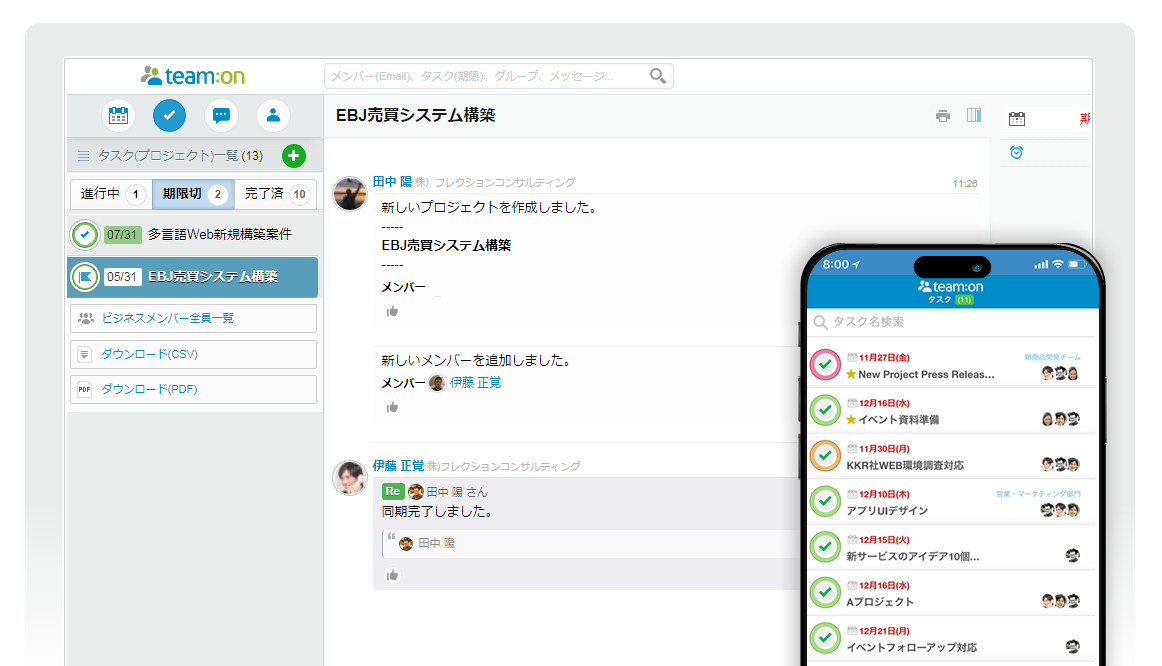Download the task list as PDF

point(193,390)
